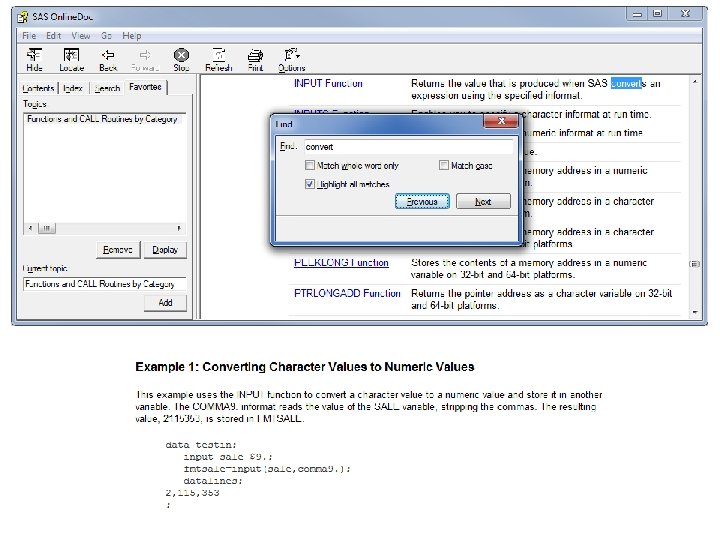Click the Find text input field

408,146
